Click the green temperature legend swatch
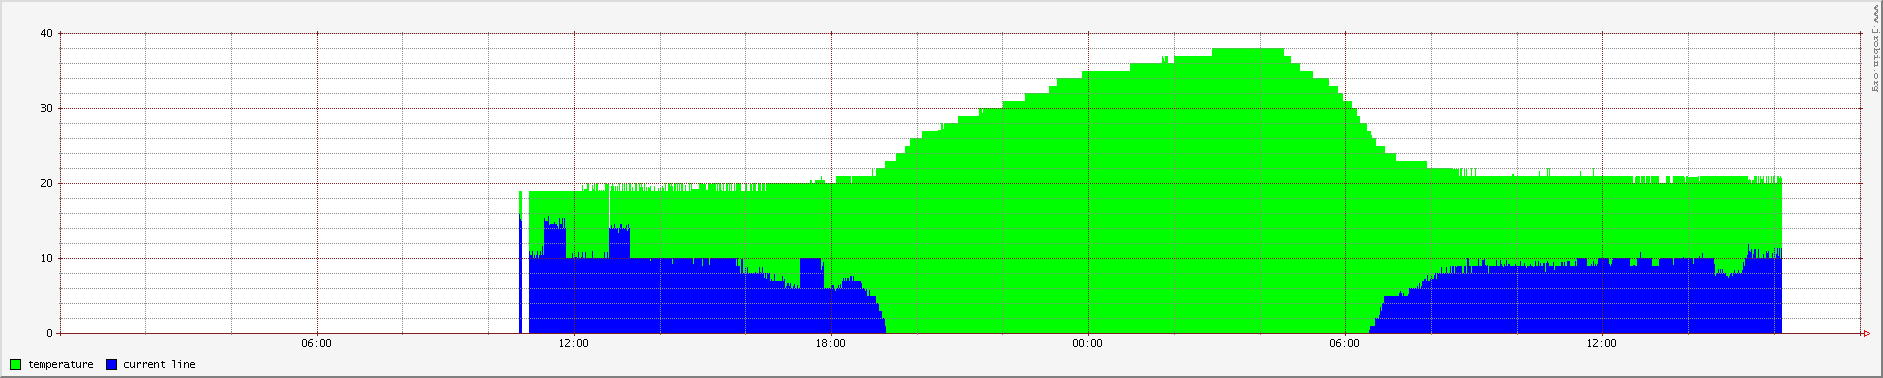This screenshot has height=378, width=1883. tap(16, 364)
